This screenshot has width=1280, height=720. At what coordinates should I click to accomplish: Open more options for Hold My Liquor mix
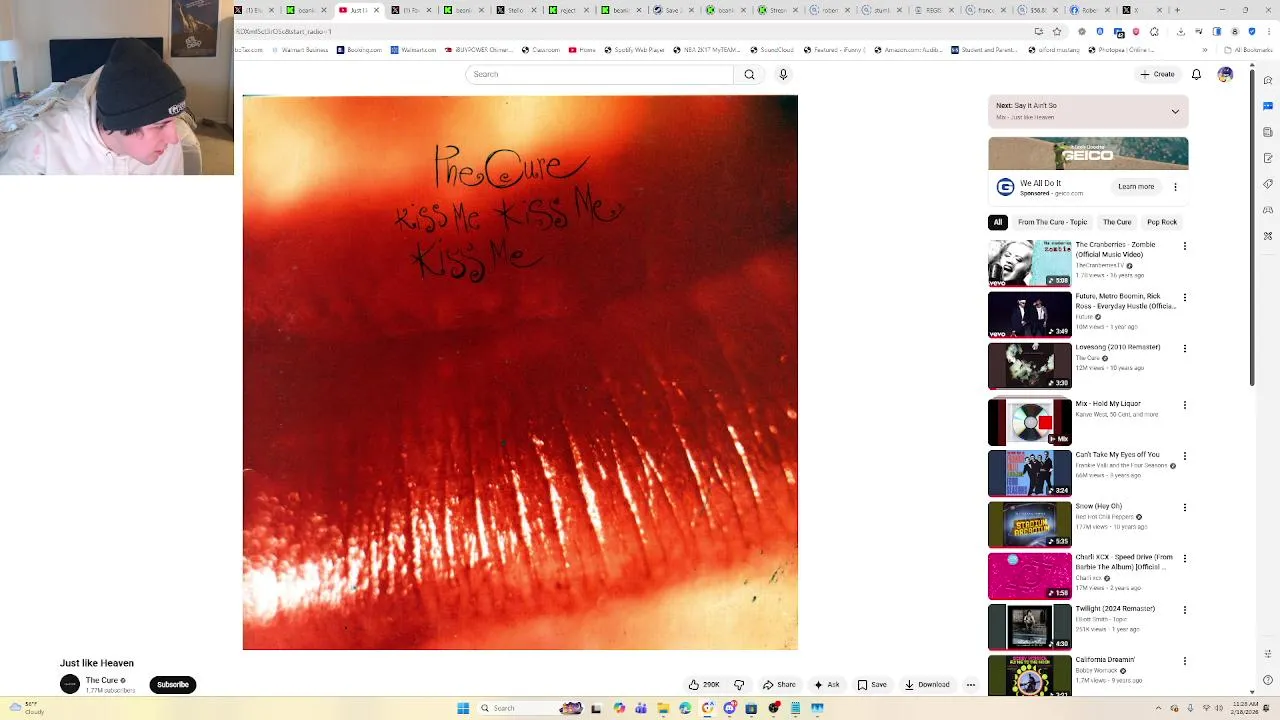pos(1185,405)
